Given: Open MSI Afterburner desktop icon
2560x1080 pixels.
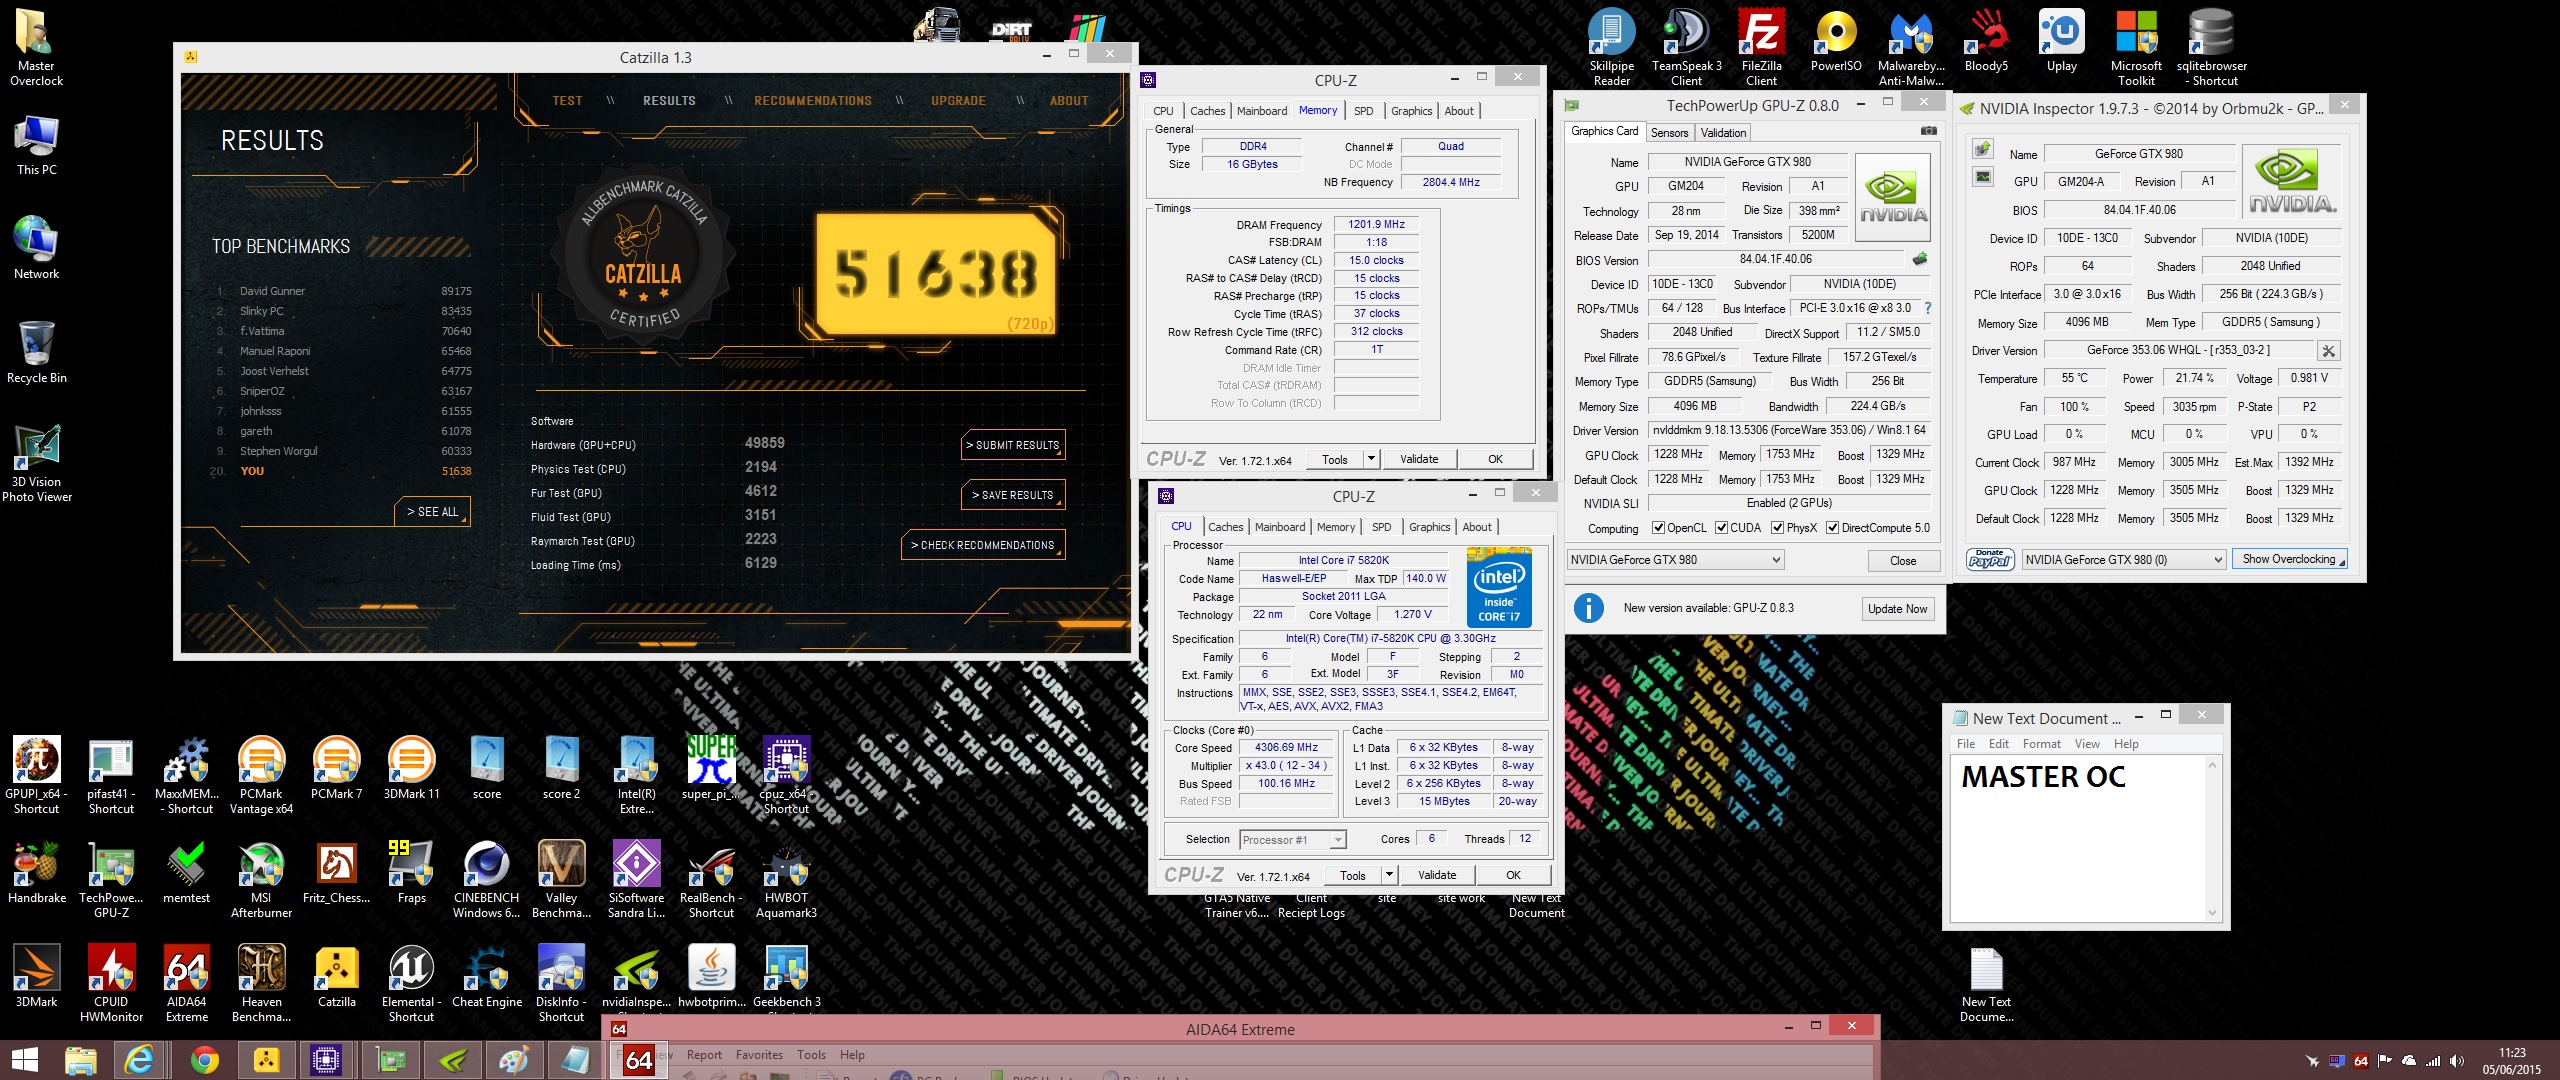Looking at the screenshot, I should (x=261, y=878).
